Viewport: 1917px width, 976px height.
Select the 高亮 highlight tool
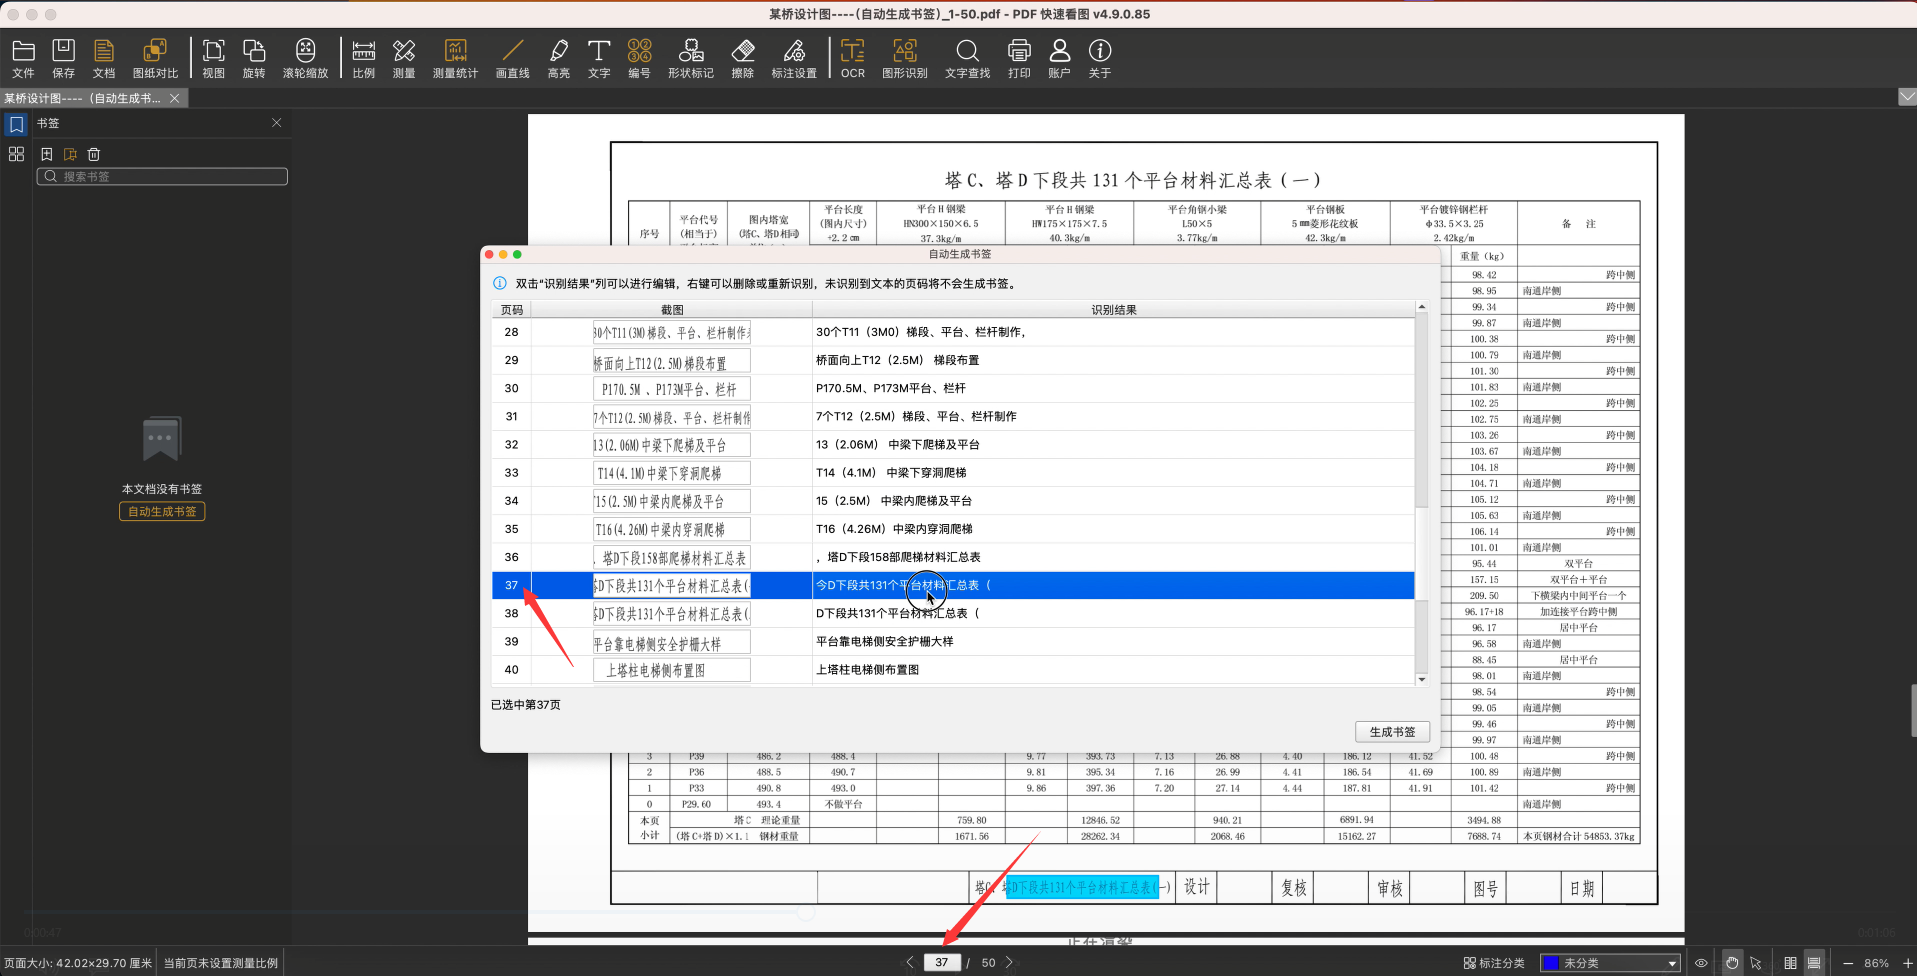(x=558, y=58)
